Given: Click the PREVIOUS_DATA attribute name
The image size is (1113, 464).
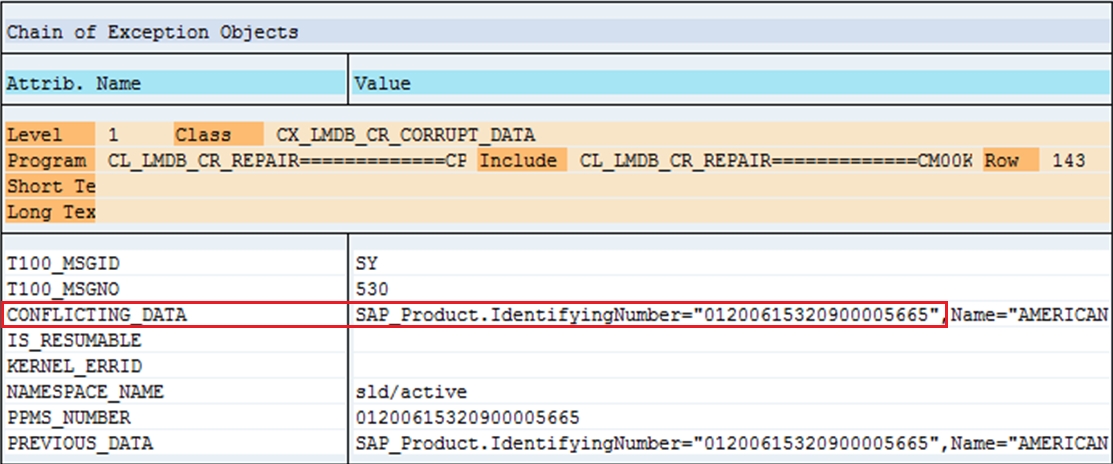Looking at the screenshot, I should pos(80,443).
